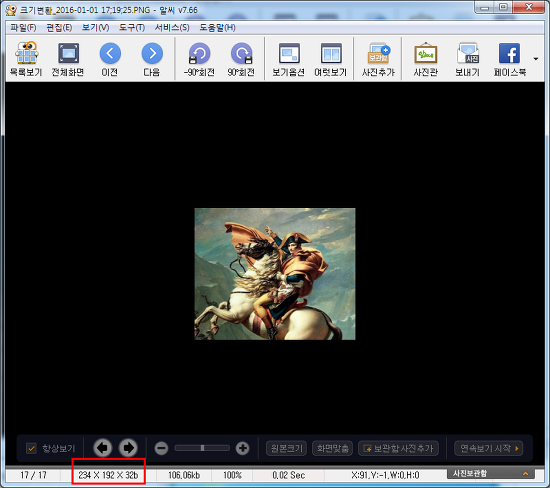Open the 도움말(H) menu
Screen dimensions: 550x488
[217, 27]
